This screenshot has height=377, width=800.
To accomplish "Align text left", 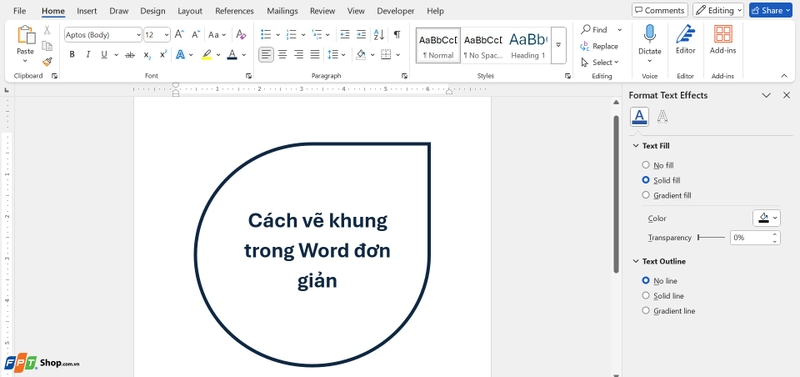I will coord(266,54).
